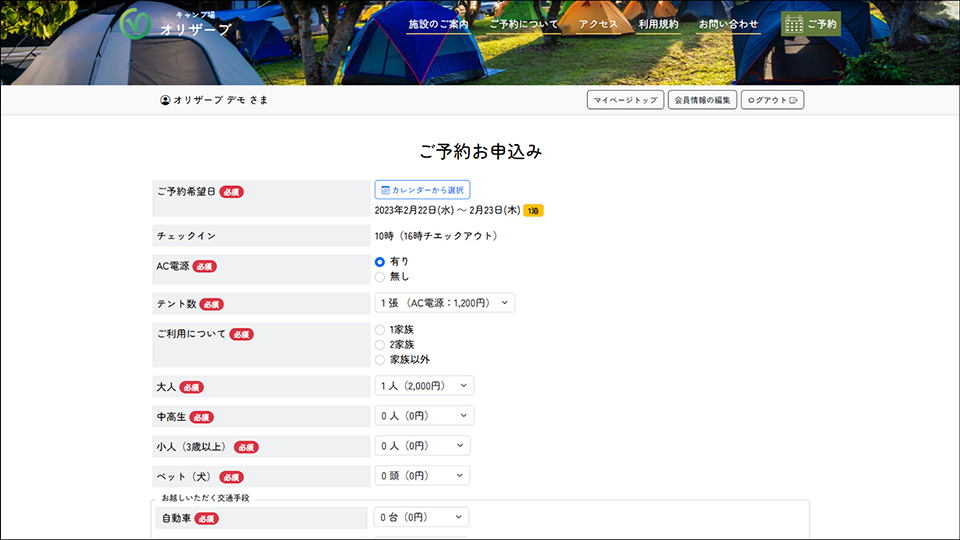This screenshot has height=540, width=960.
Task: Select 有り for AC電源
Action: tap(380, 261)
